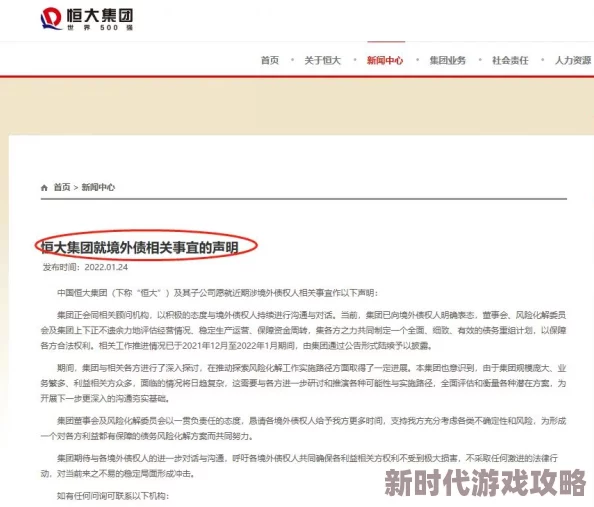The image size is (594, 507).
Task: Open the 关于恒大 navigation item
Action: coord(323,60)
